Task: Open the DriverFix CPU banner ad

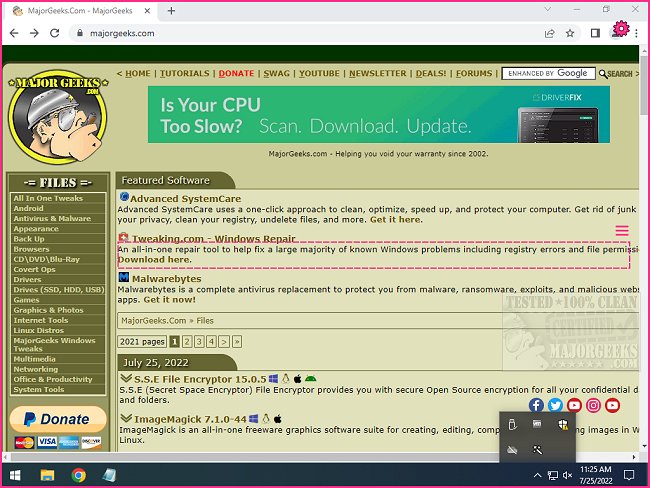Action: pos(378,114)
